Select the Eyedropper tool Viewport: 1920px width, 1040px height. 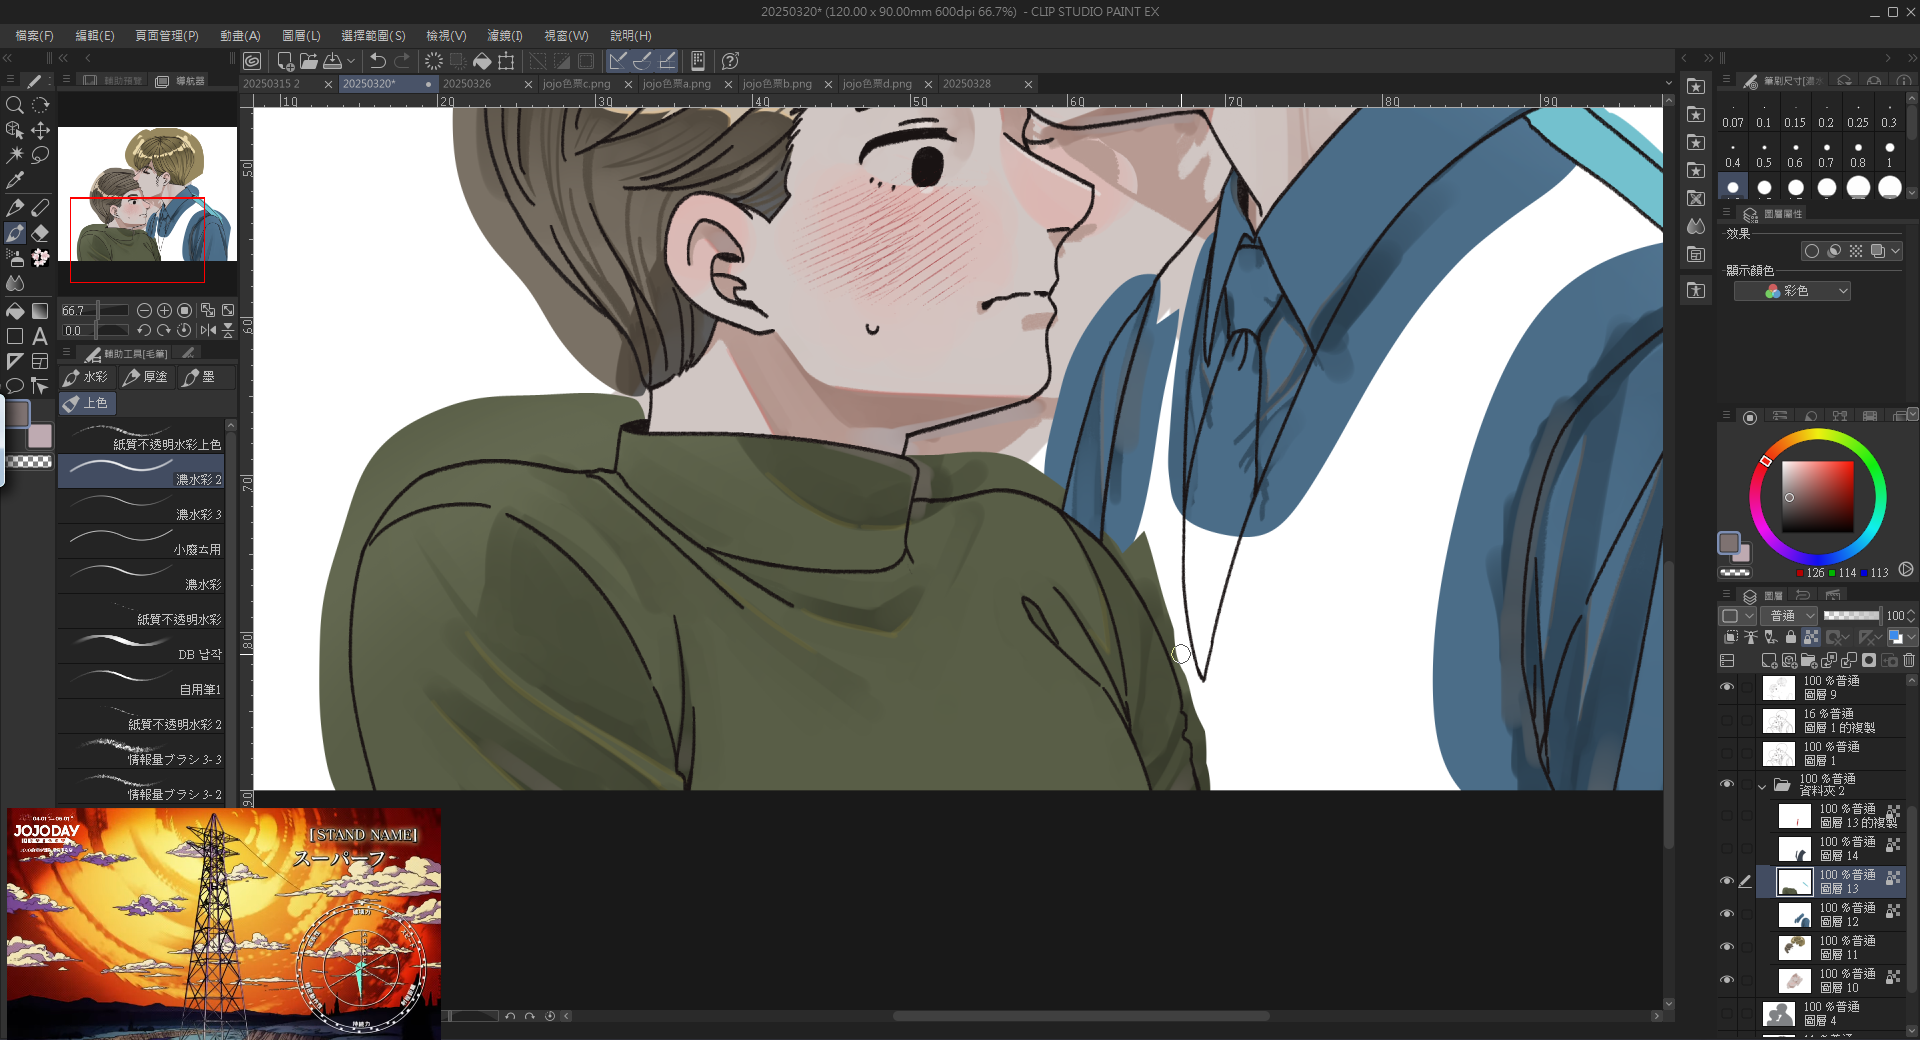(15, 180)
